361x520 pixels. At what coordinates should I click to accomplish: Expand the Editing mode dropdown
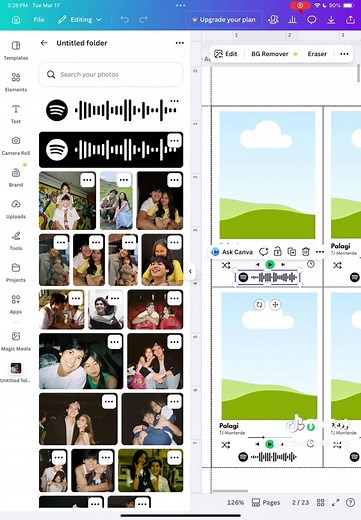pos(80,20)
